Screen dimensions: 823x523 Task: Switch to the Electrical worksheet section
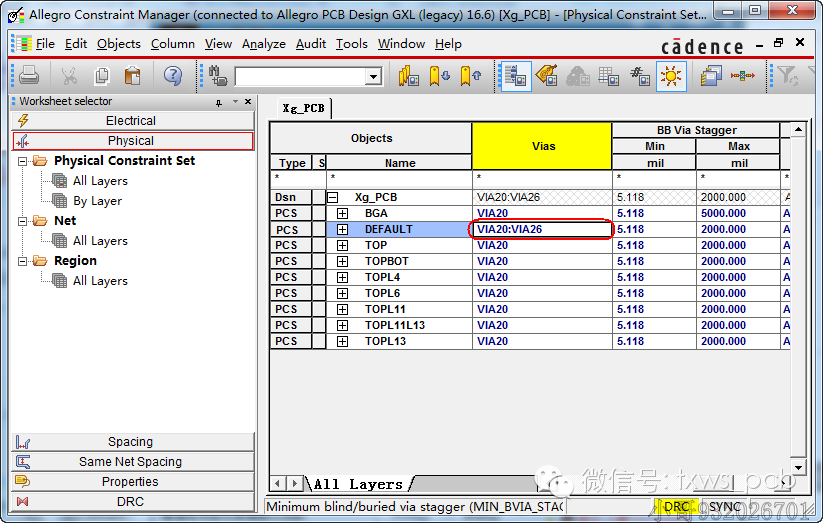pos(132,121)
